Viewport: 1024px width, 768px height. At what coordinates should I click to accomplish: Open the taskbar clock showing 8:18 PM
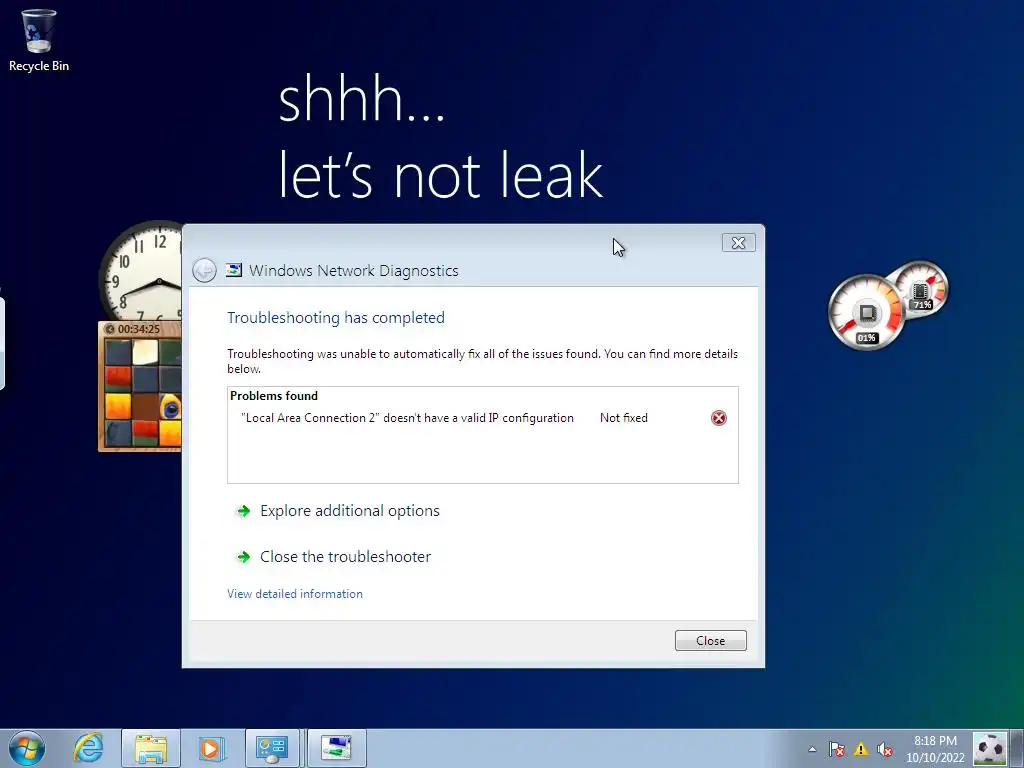coord(935,749)
